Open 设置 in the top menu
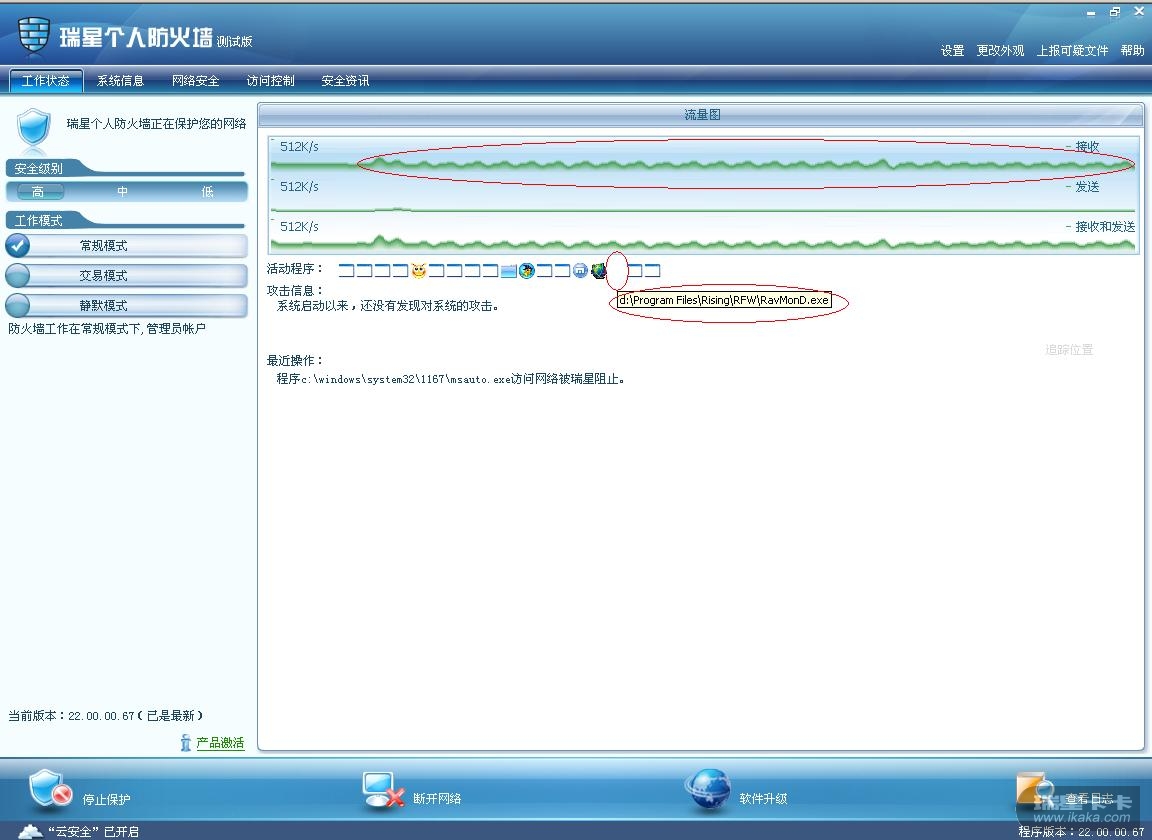Screen dimensions: 1152x840 pos(952,51)
